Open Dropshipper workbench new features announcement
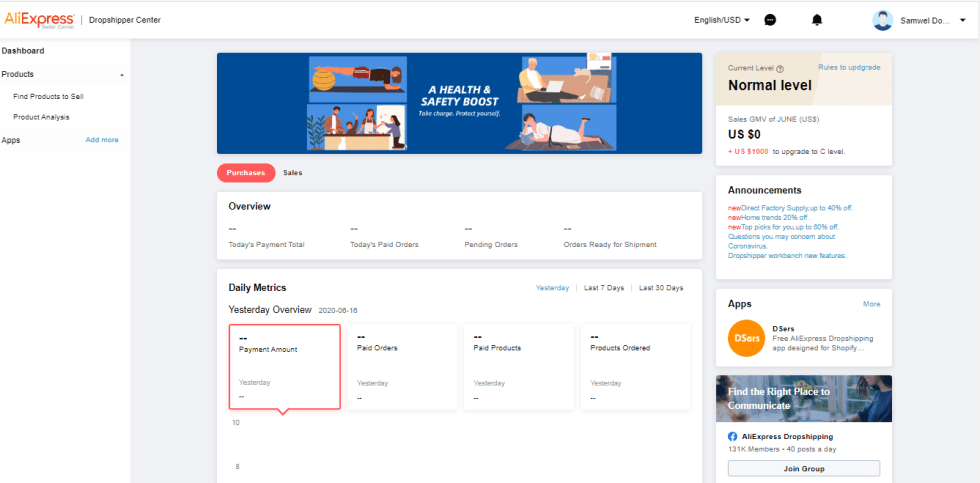 pyautogui.click(x=787, y=256)
